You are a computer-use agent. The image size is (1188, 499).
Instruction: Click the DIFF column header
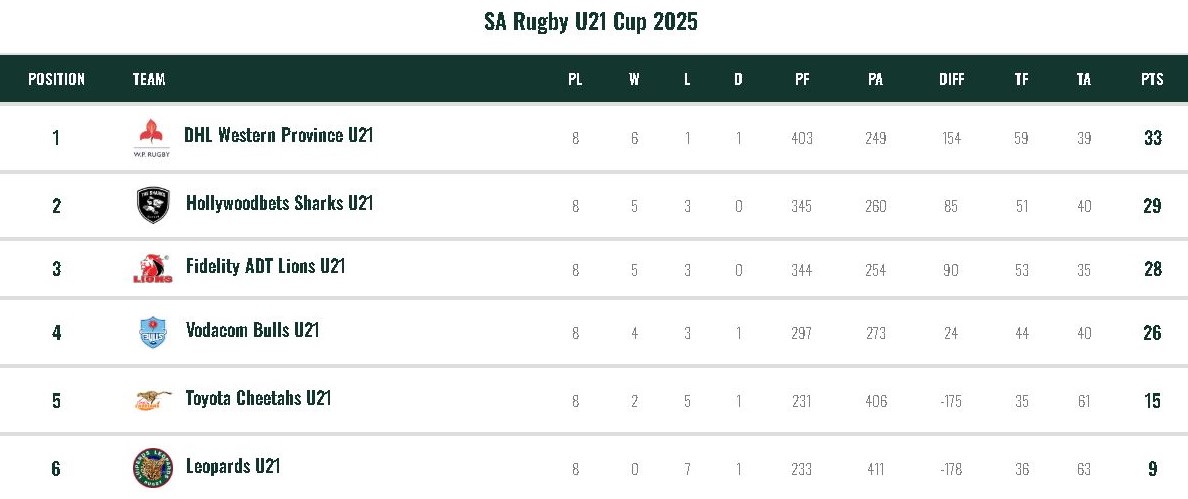(x=952, y=79)
